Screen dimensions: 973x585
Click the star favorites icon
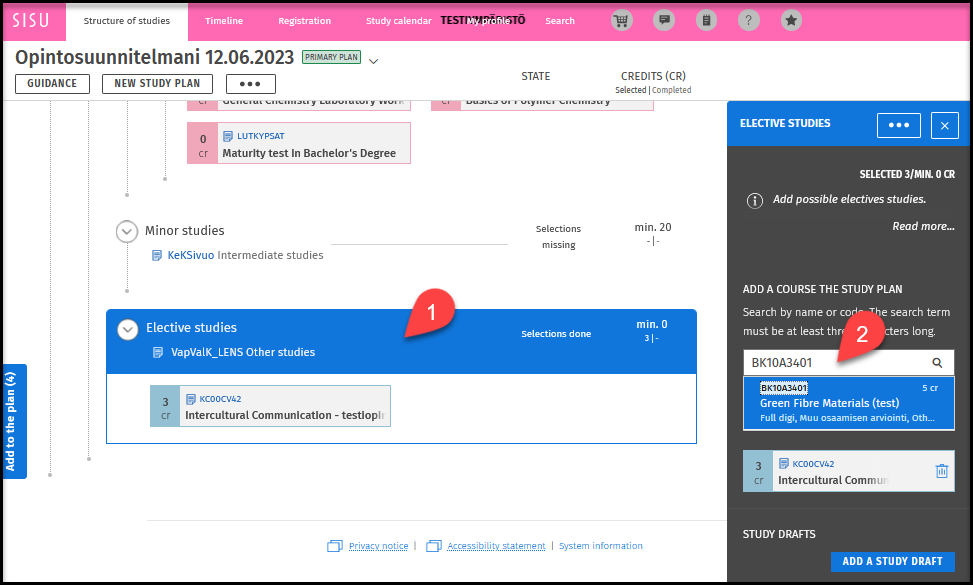tap(790, 20)
